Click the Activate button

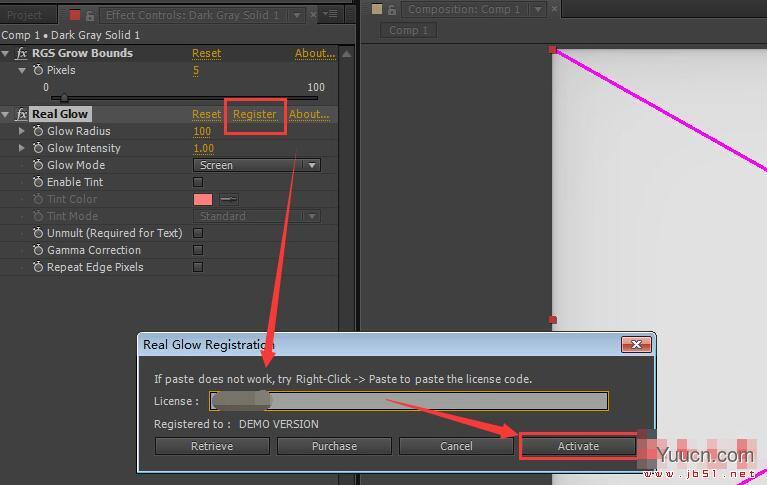coord(578,446)
